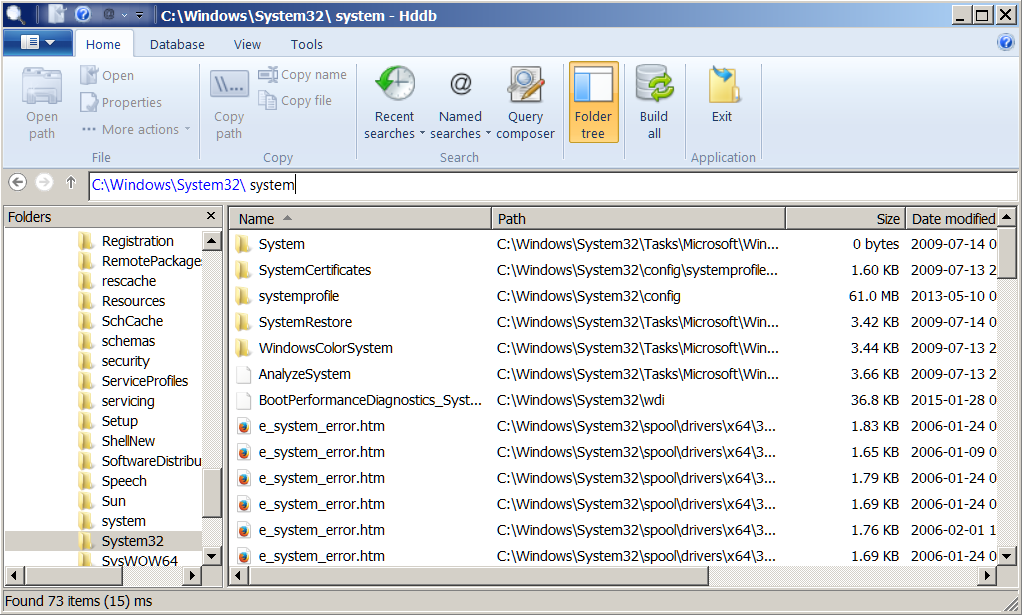Select the BootPerformanceDiagnostics_Syst... file
The height and width of the screenshot is (615, 1022).
pos(613,400)
